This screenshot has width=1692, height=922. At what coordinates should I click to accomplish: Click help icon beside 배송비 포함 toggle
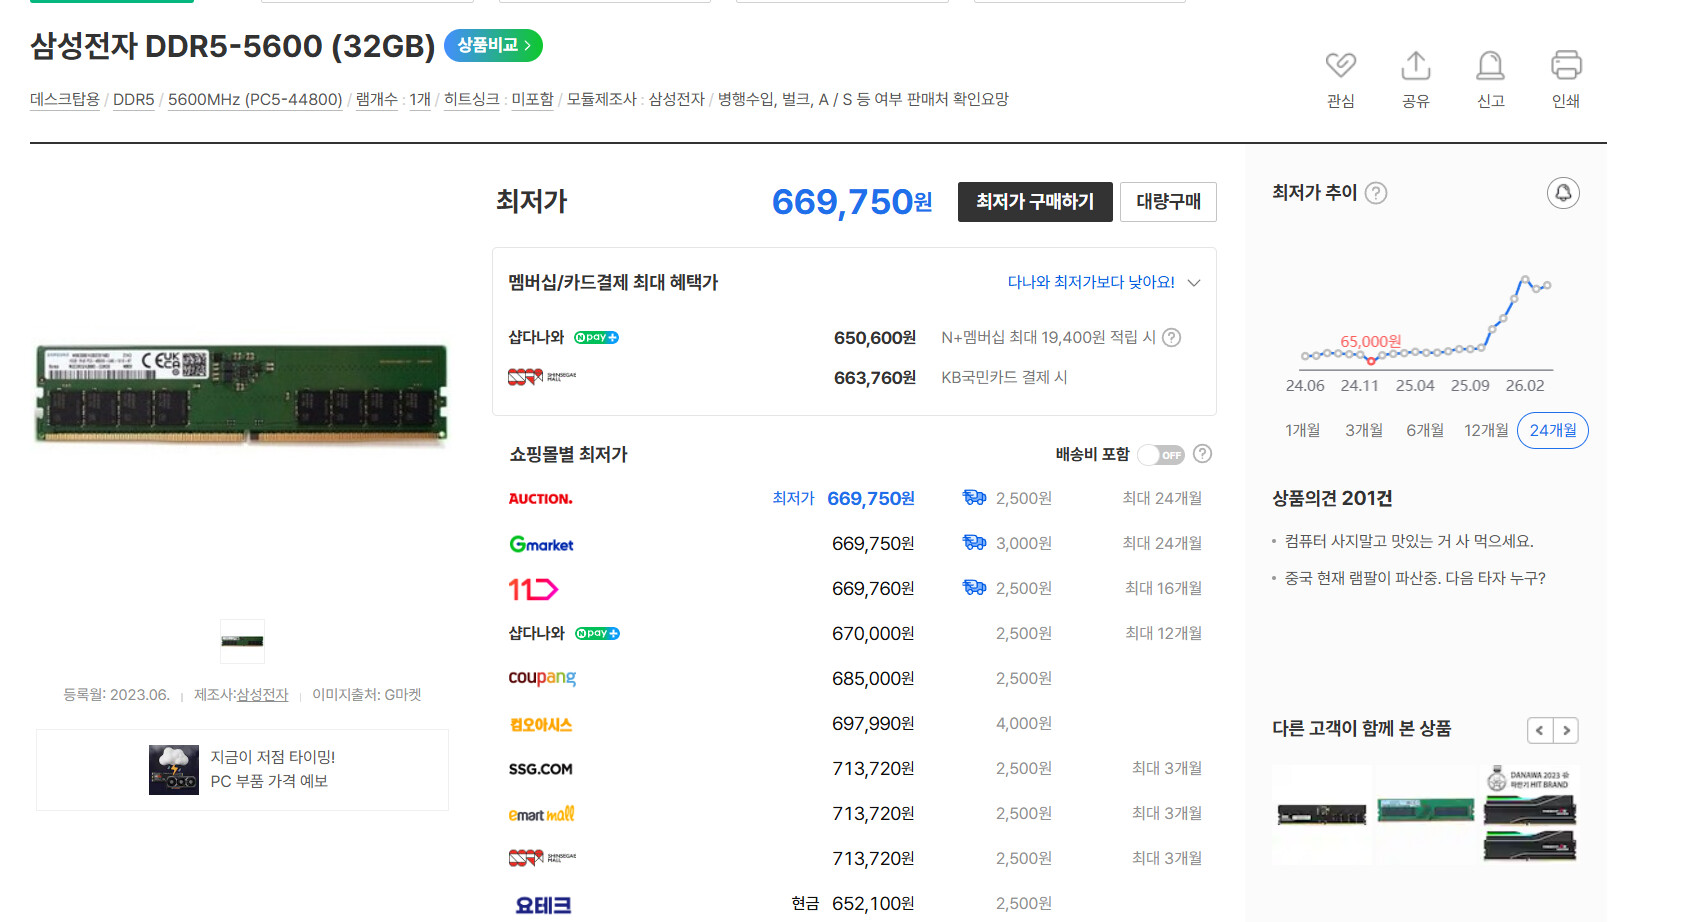point(1203,454)
